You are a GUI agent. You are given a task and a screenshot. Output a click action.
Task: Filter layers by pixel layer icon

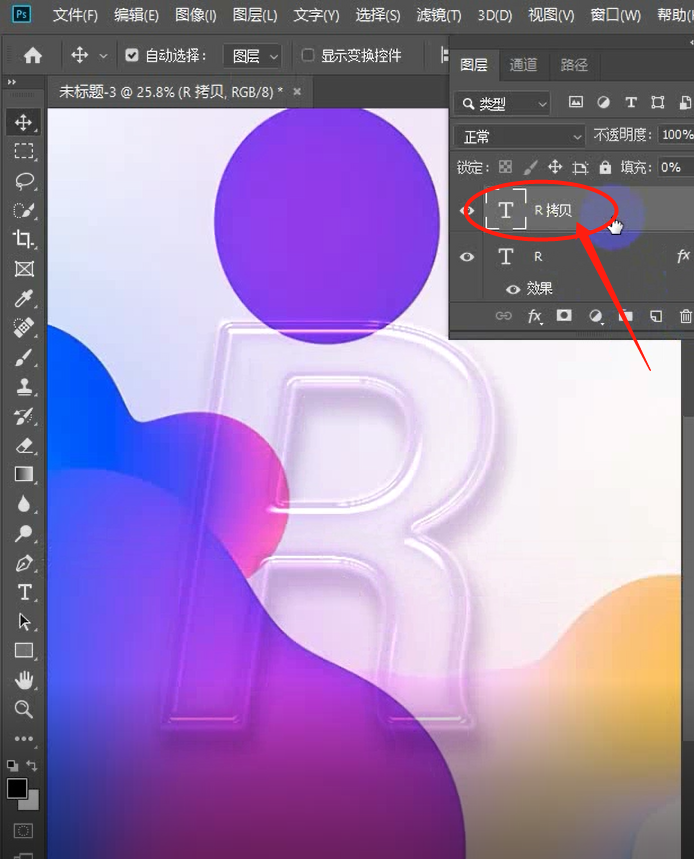tap(576, 102)
